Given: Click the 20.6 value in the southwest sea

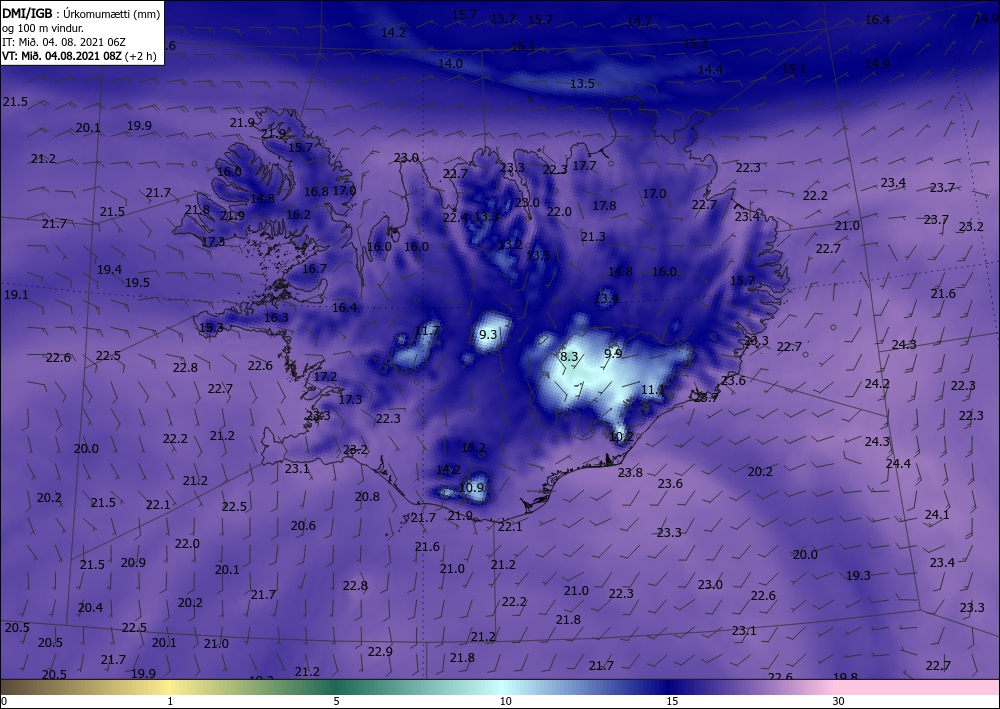Looking at the screenshot, I should click(x=303, y=525).
